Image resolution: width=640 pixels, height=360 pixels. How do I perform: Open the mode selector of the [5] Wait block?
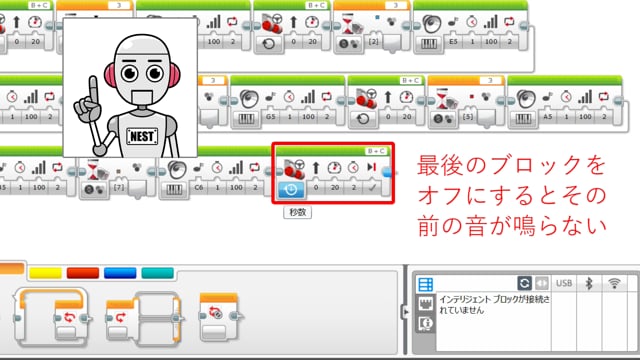click(443, 119)
